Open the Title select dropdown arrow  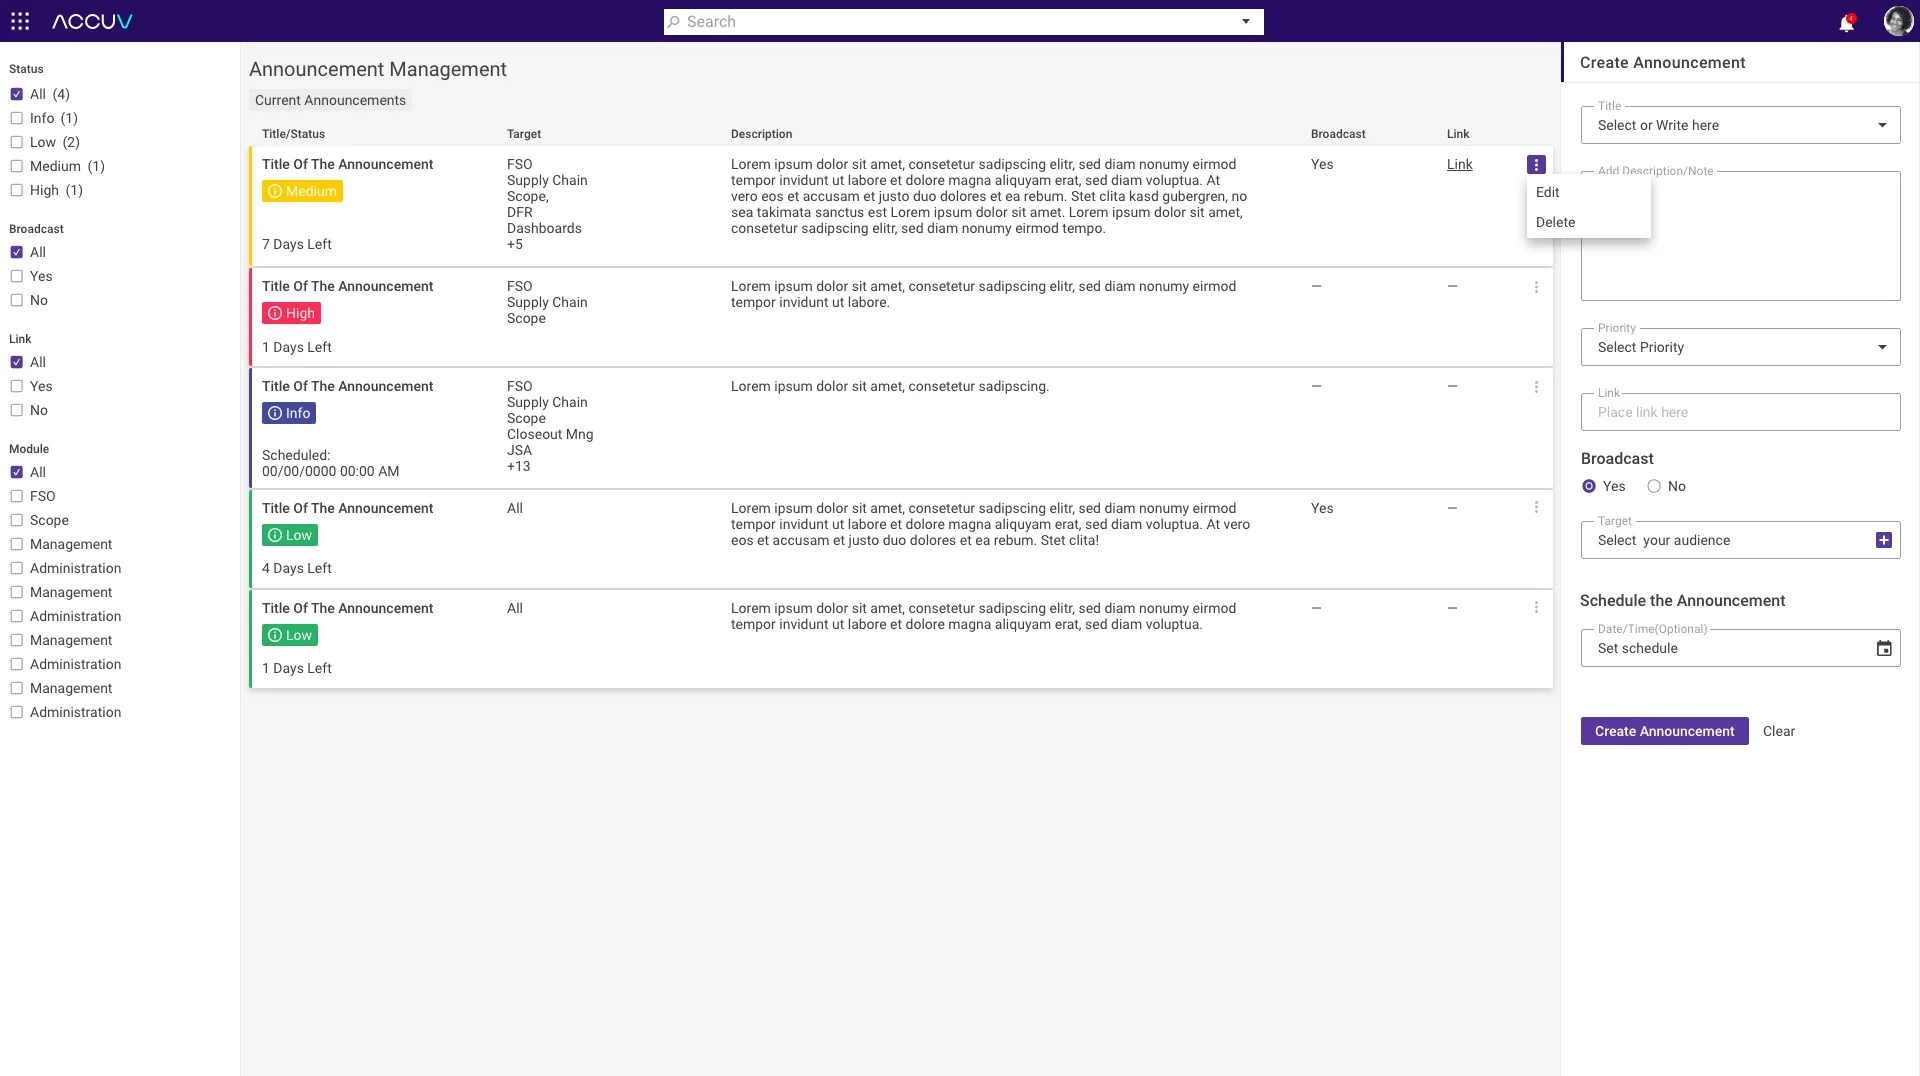coord(1882,125)
